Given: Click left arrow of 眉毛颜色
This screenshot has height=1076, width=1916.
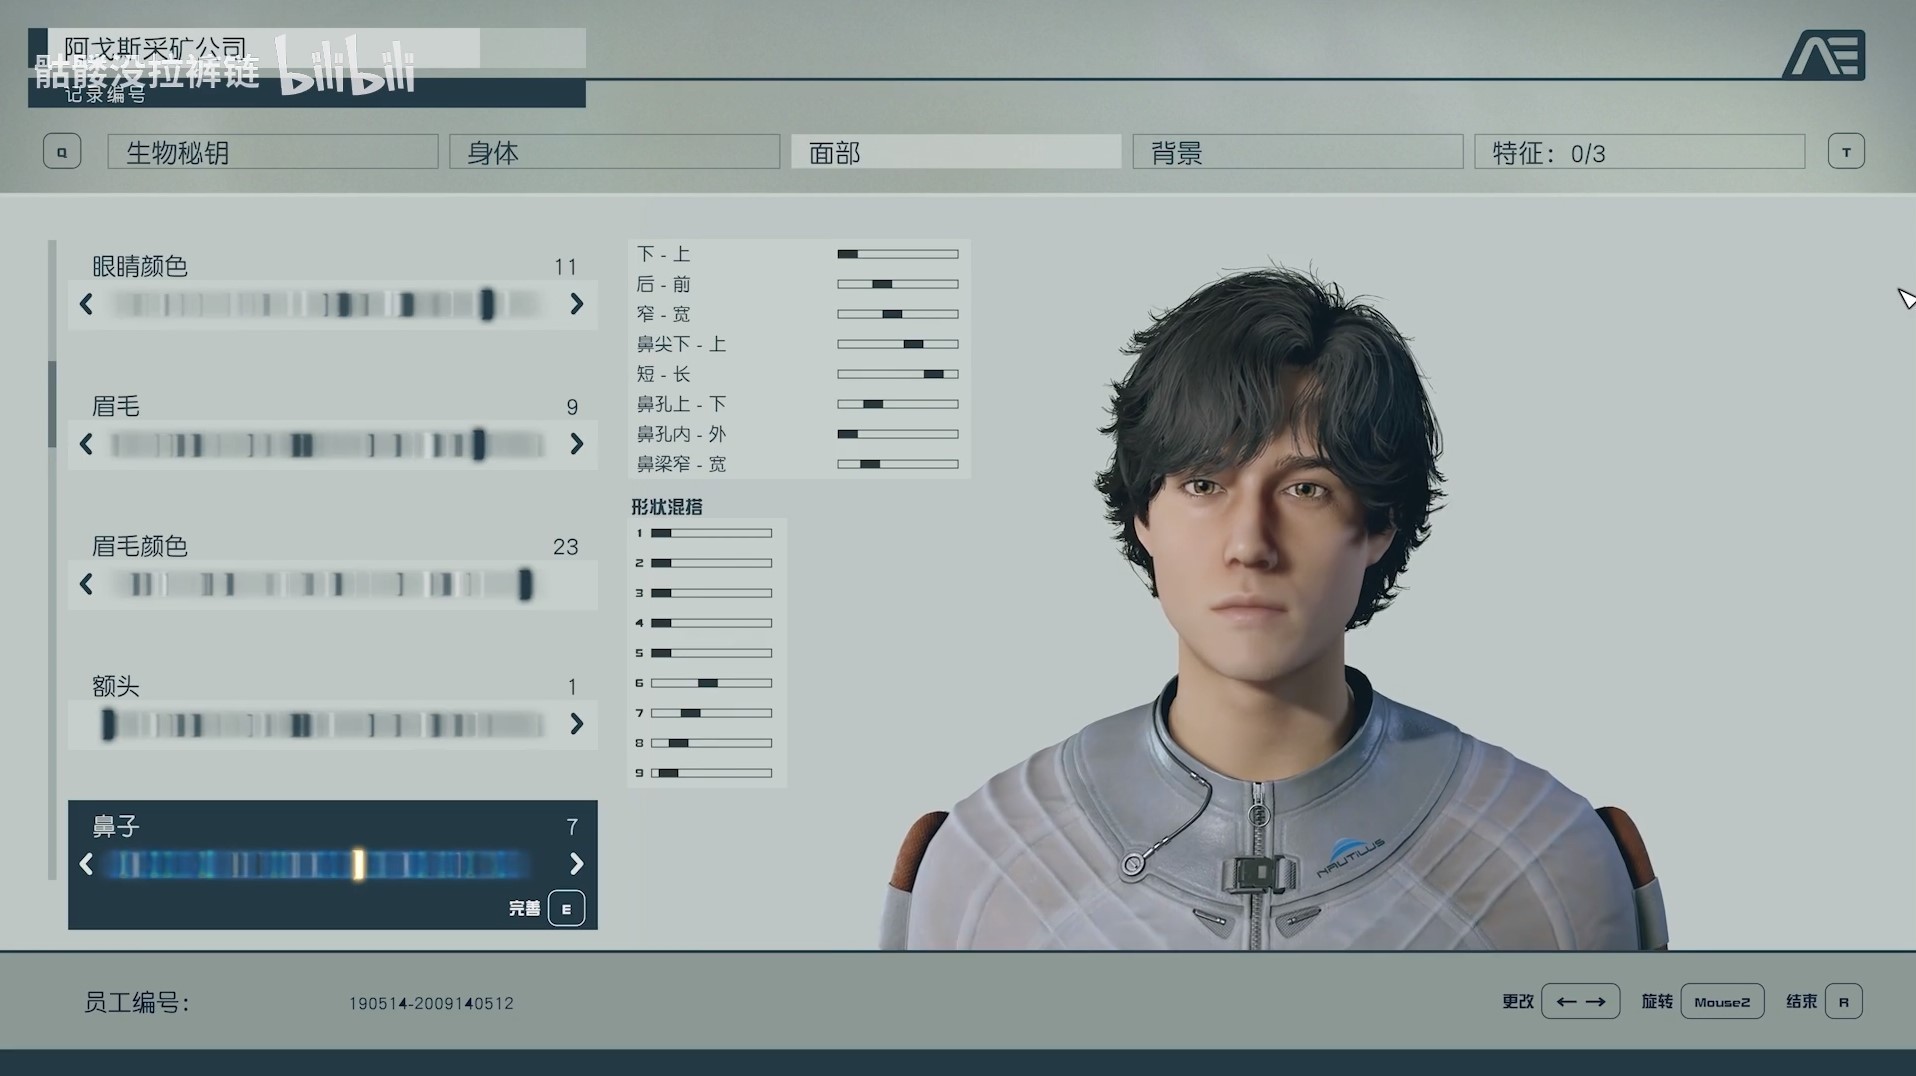Looking at the screenshot, I should click(86, 584).
